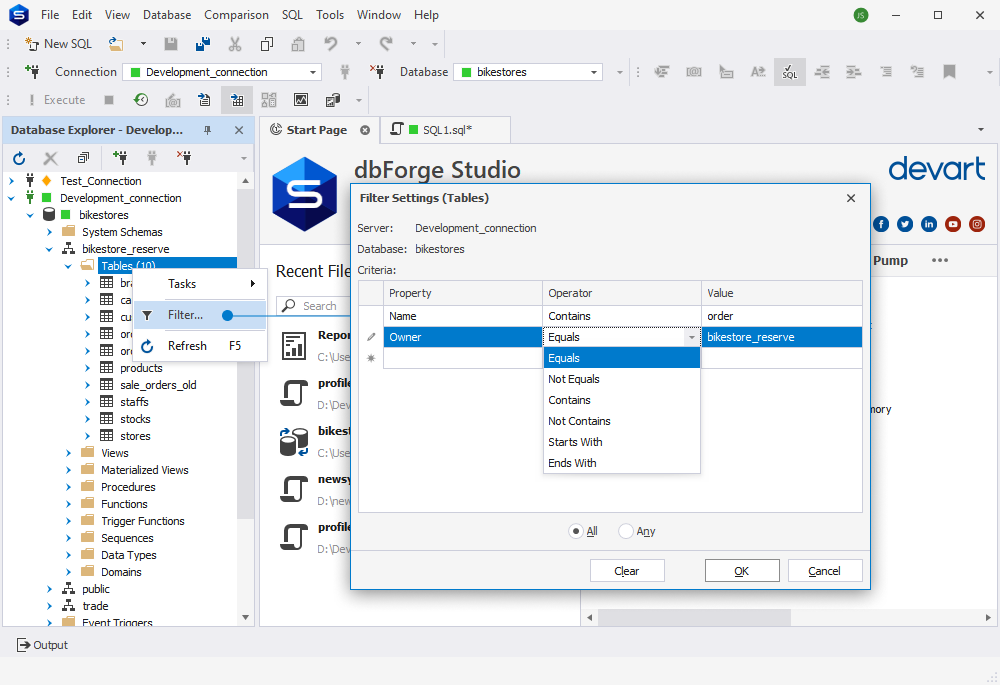1000x685 pixels.
Task: Click the Name property cell
Action: coord(462,316)
